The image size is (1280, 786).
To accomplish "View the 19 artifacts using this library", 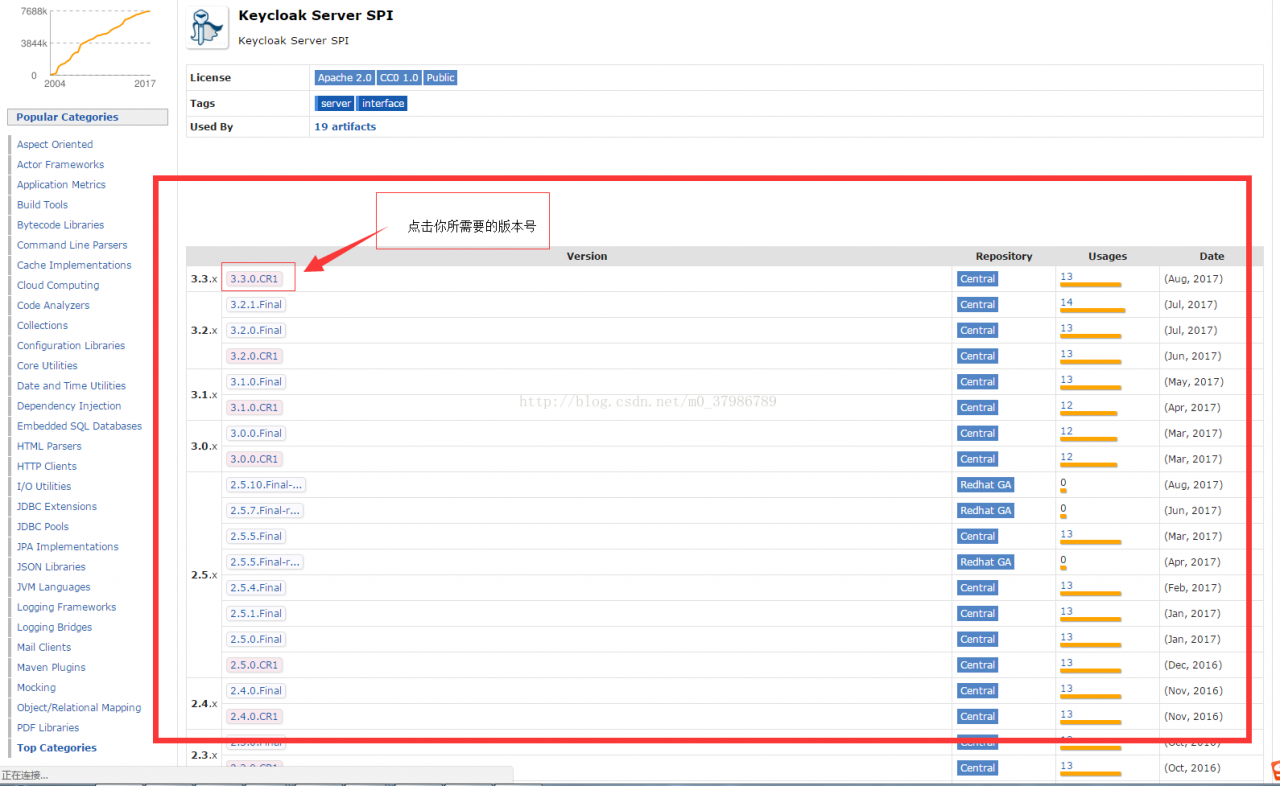I will pyautogui.click(x=345, y=127).
